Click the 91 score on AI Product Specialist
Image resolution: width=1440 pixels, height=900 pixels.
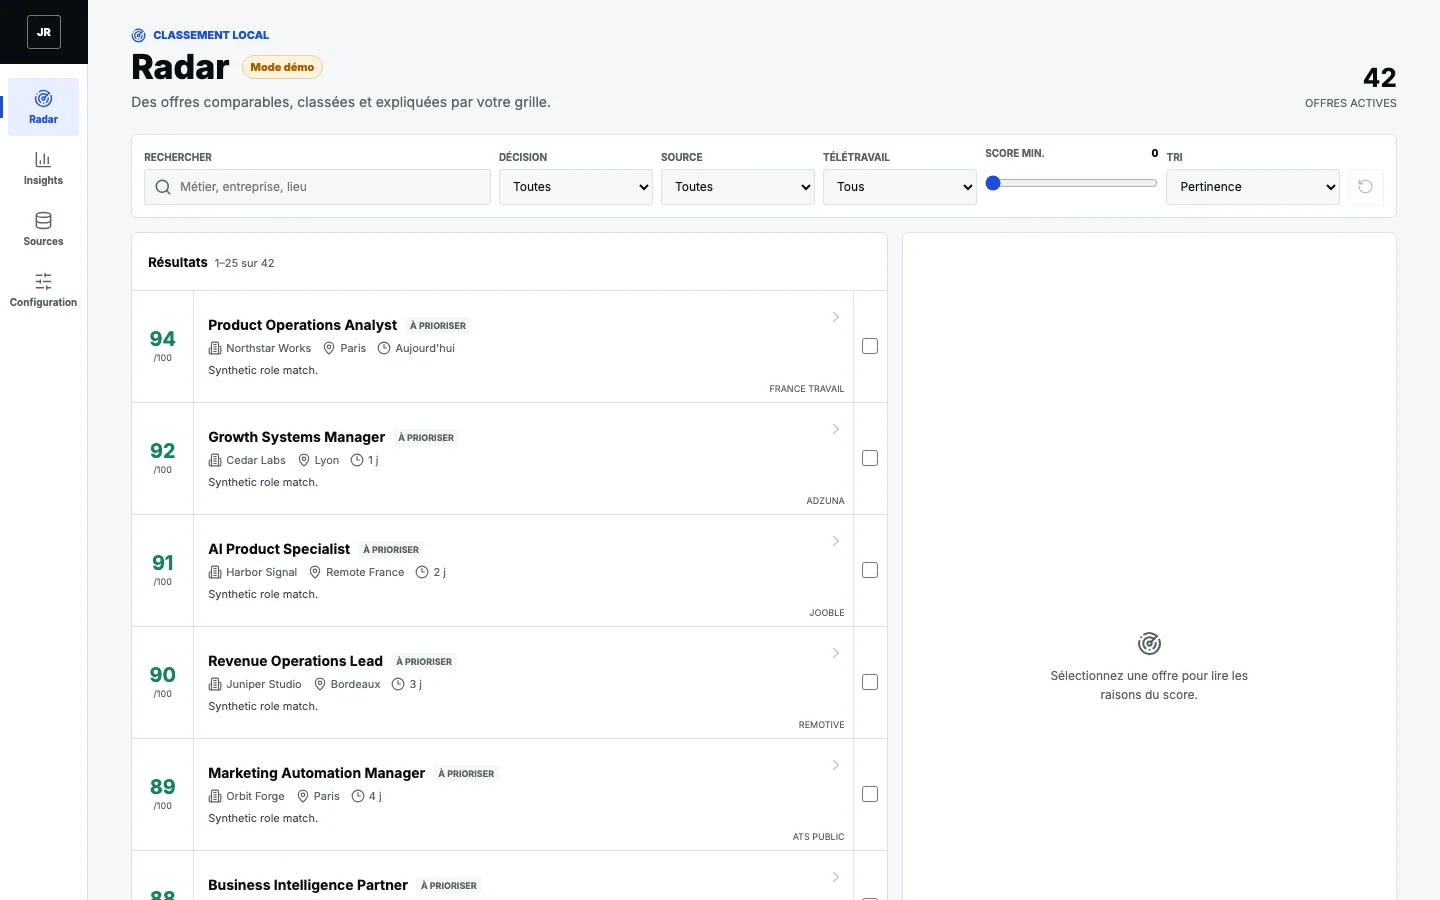coord(162,563)
